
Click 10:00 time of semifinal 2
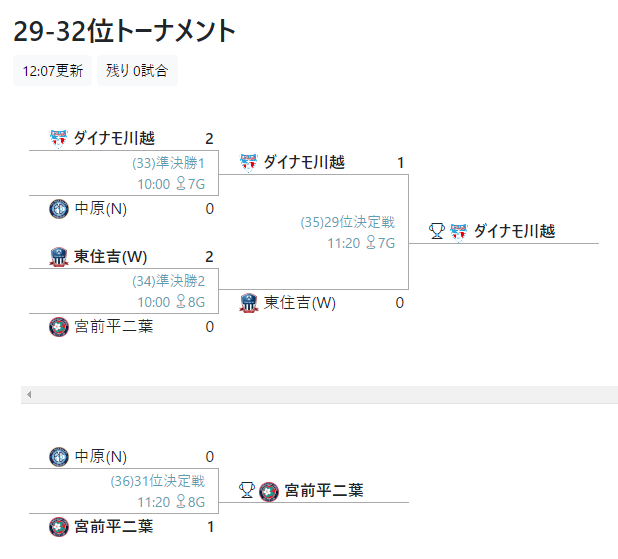tap(153, 302)
